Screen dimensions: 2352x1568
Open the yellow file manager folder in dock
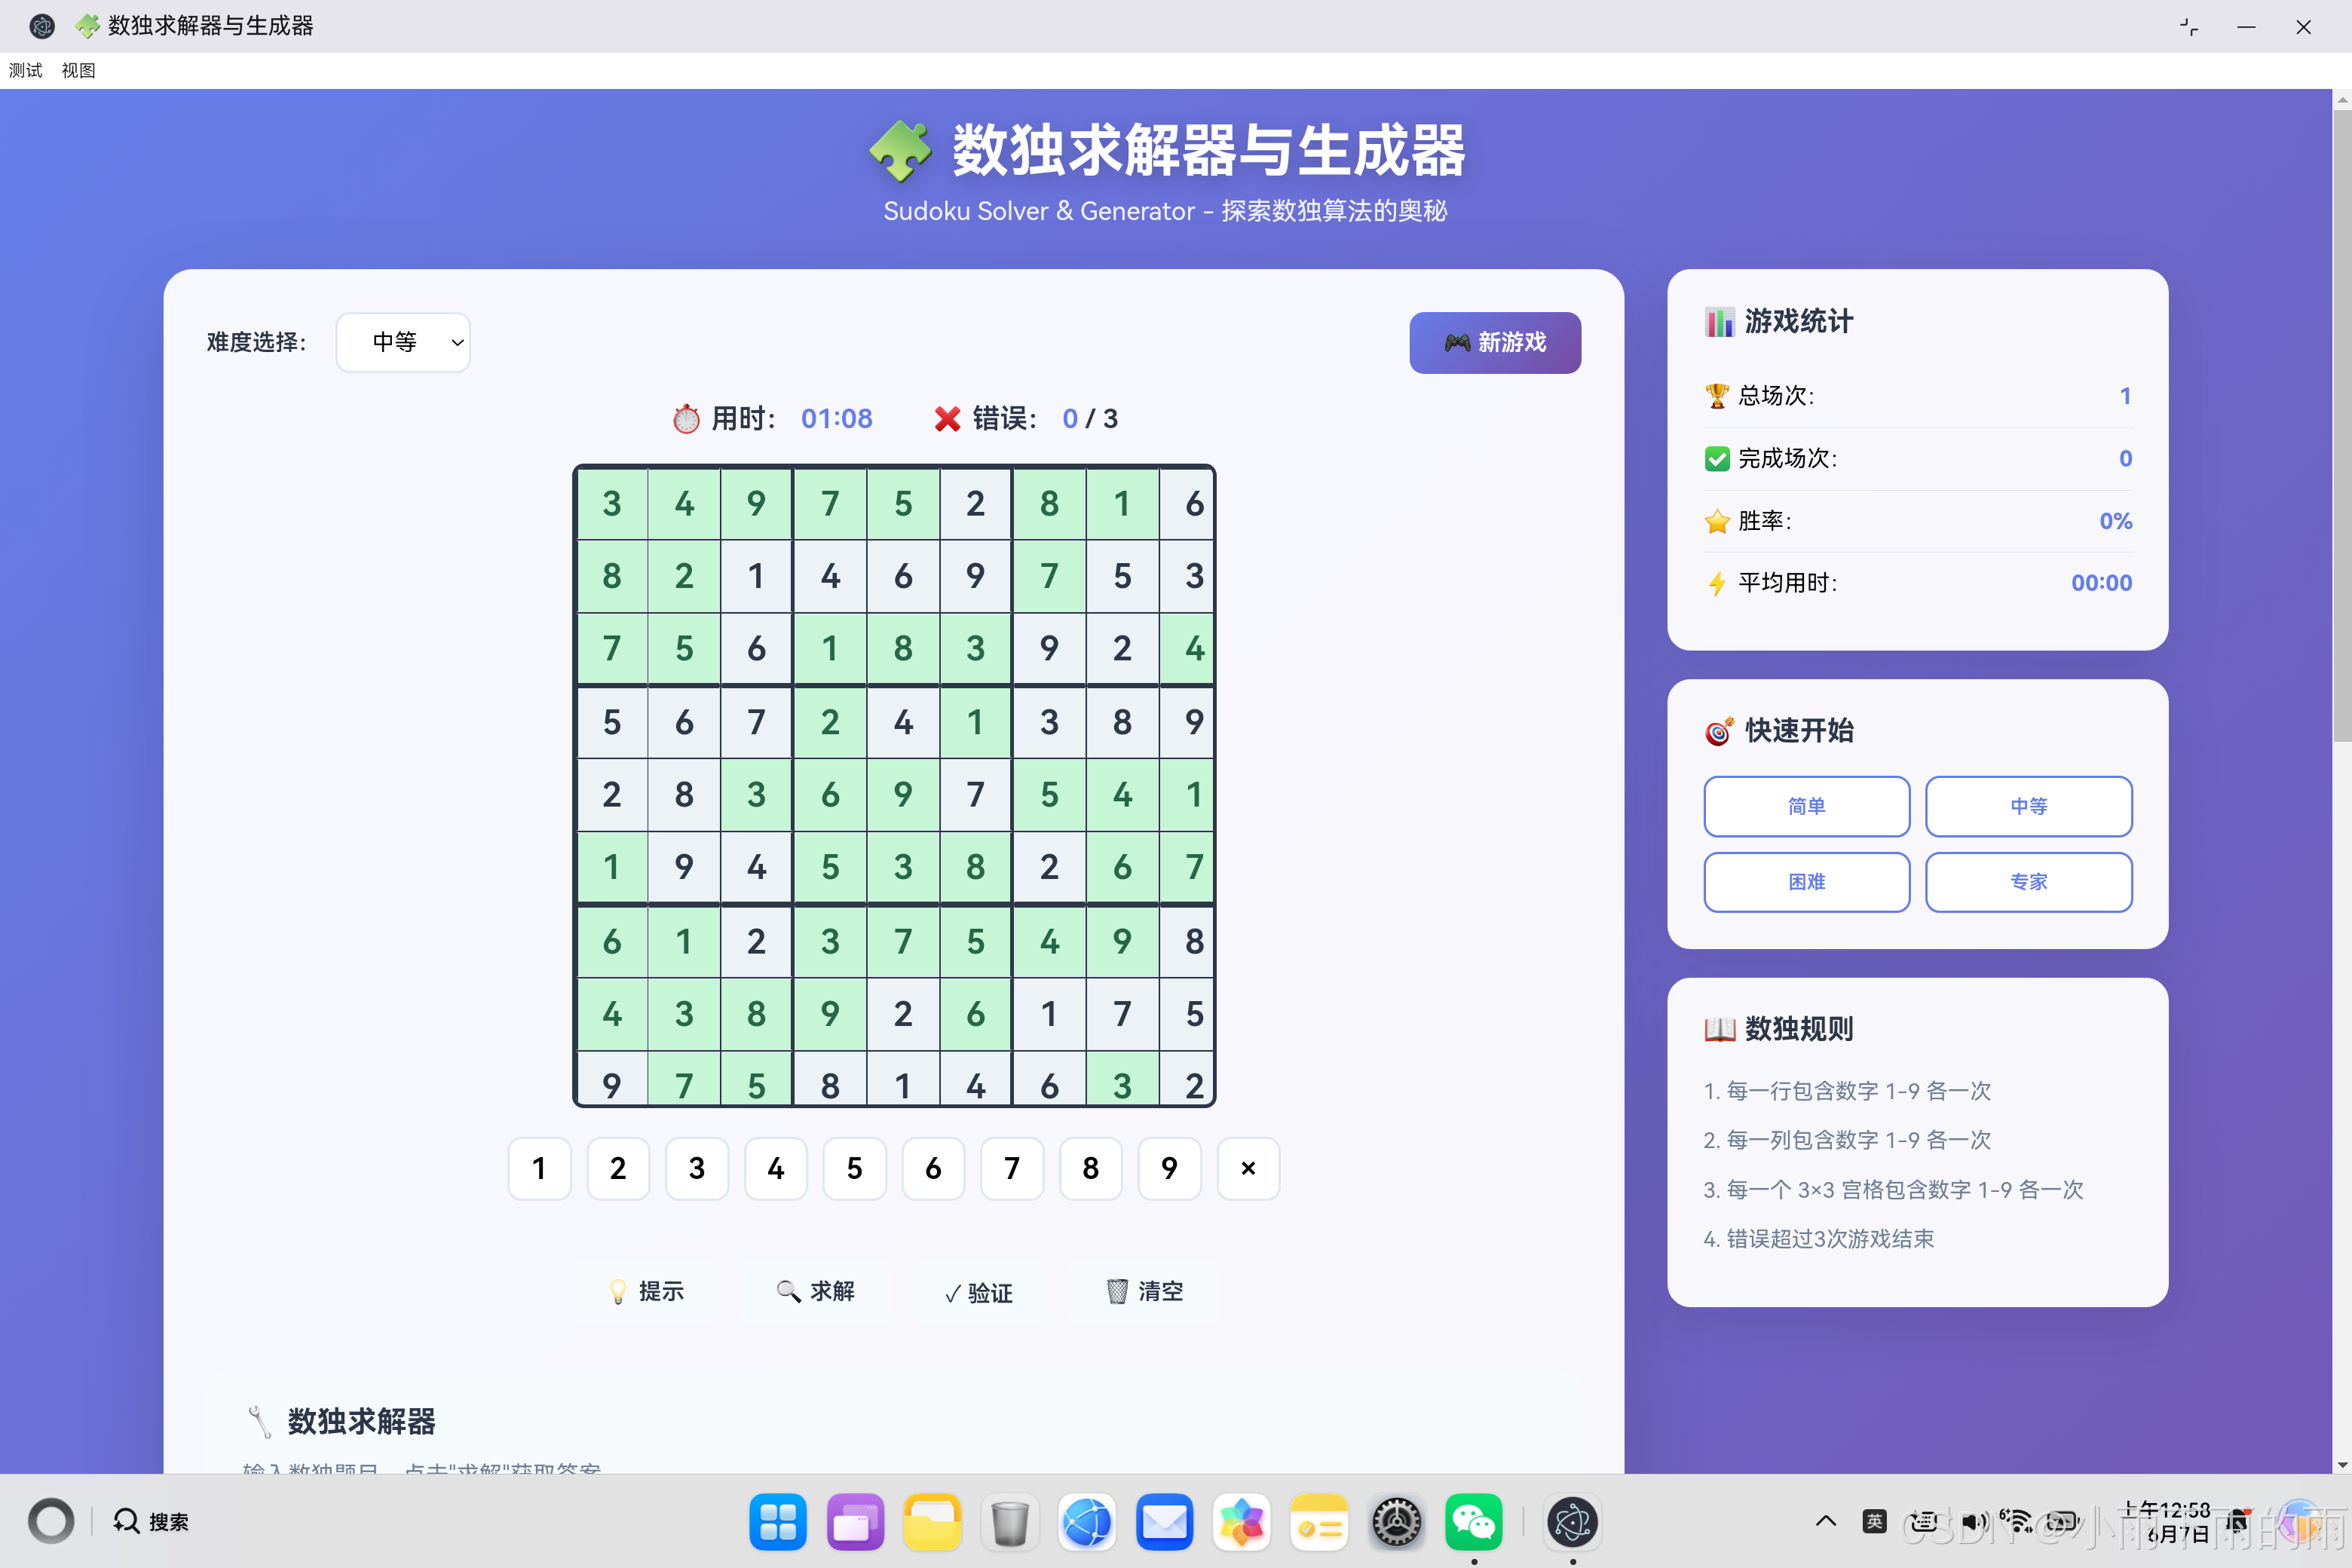[x=932, y=1522]
